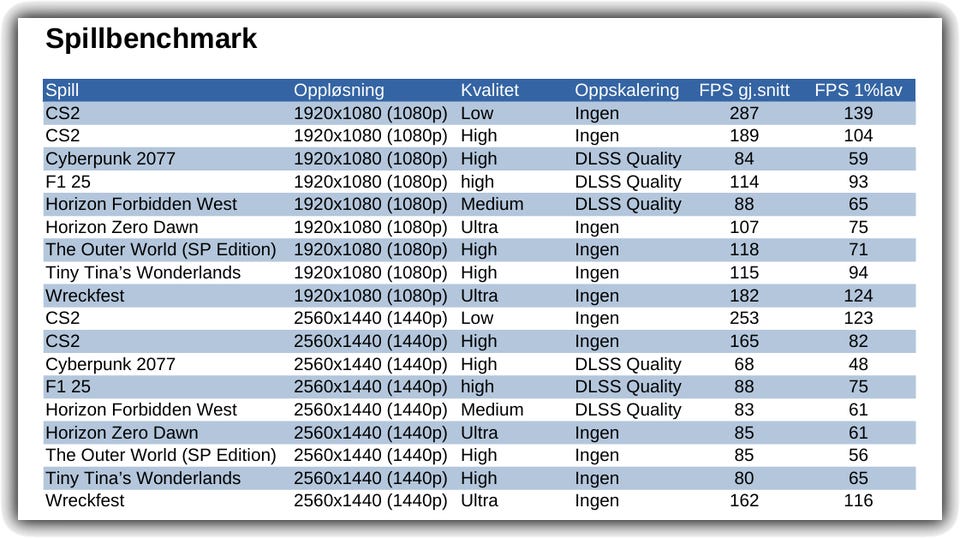Screen dimensions: 960x538
Task: Click FPS average 182 cell
Action: point(744,296)
